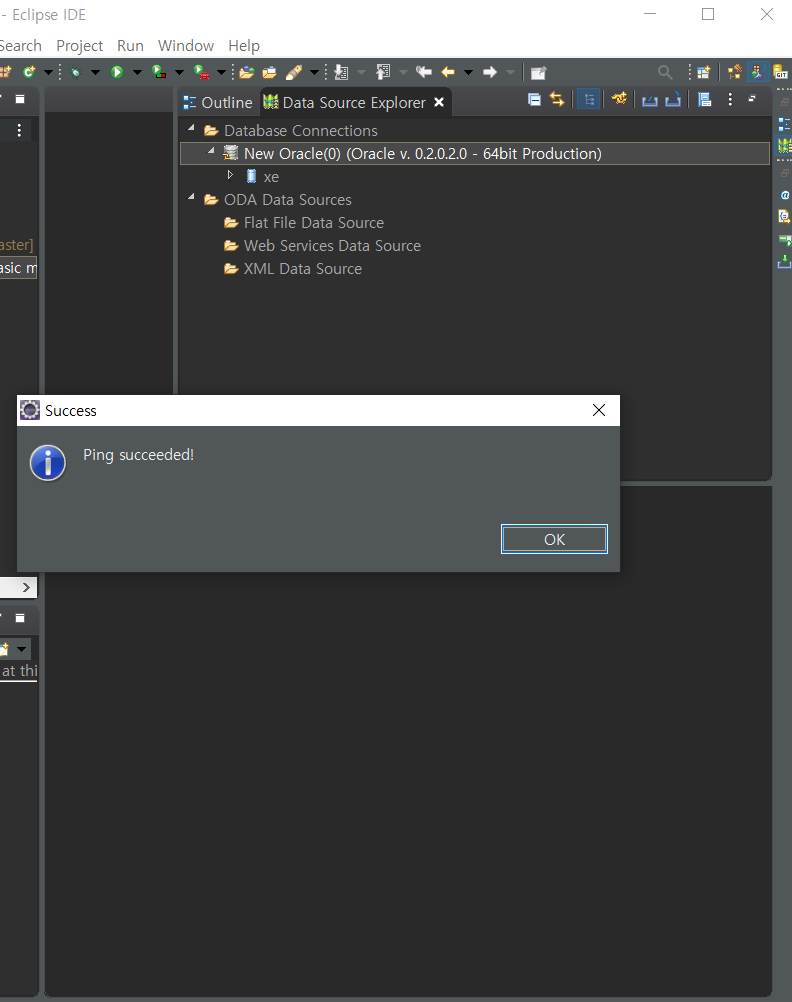The height and width of the screenshot is (1002, 792).
Task: Collapse the ODA Data Sources node
Action: coord(191,197)
